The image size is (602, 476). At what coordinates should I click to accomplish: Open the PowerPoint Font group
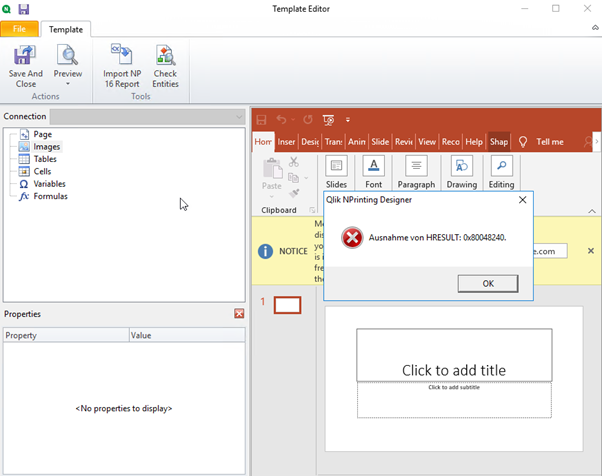[x=372, y=171]
